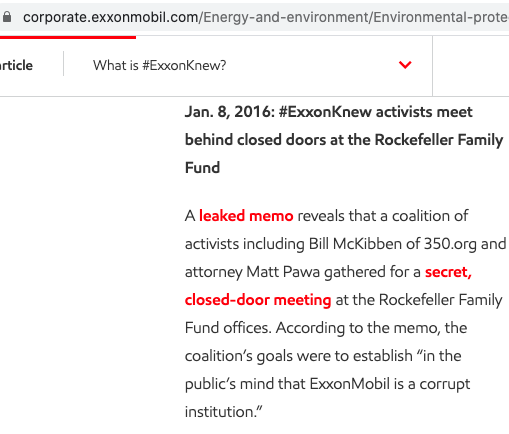
Task: Follow the red "secret," link text
Action: pyautogui.click(x=448, y=272)
